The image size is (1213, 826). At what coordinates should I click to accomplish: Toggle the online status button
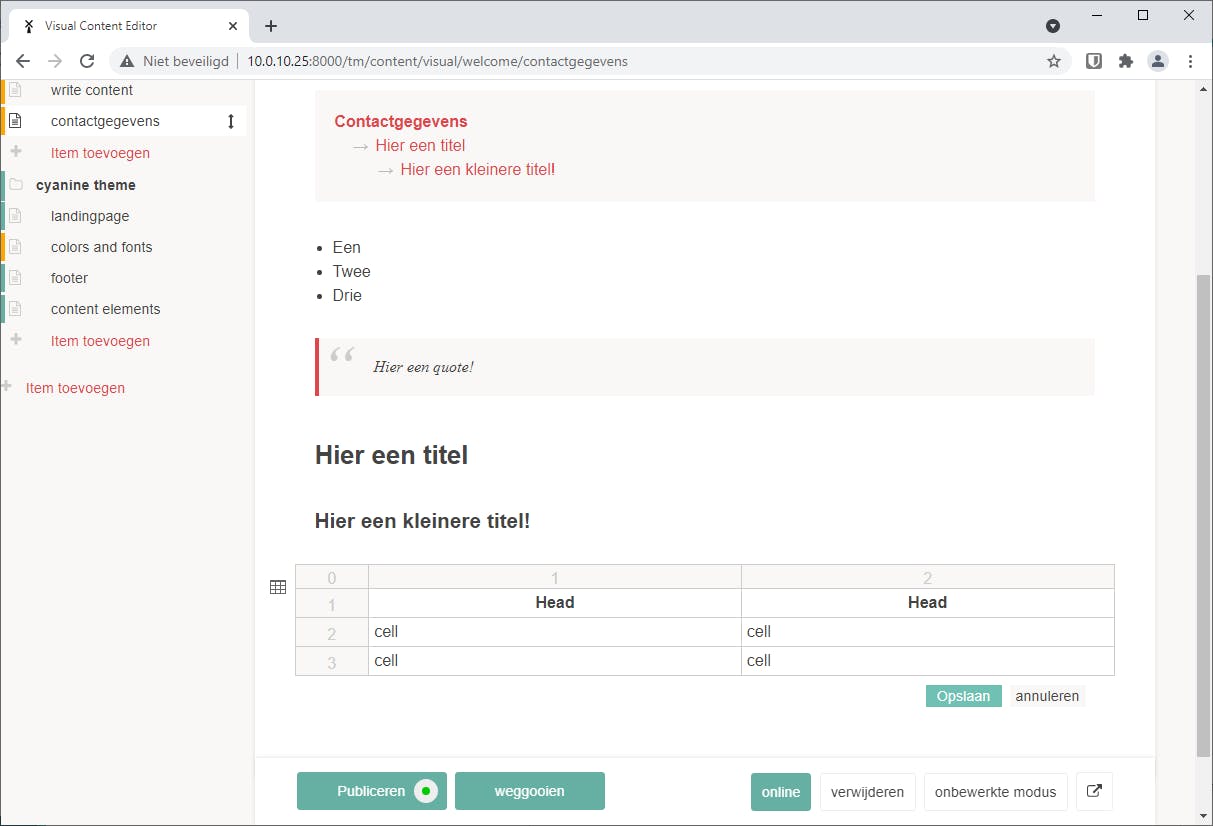[x=780, y=791]
